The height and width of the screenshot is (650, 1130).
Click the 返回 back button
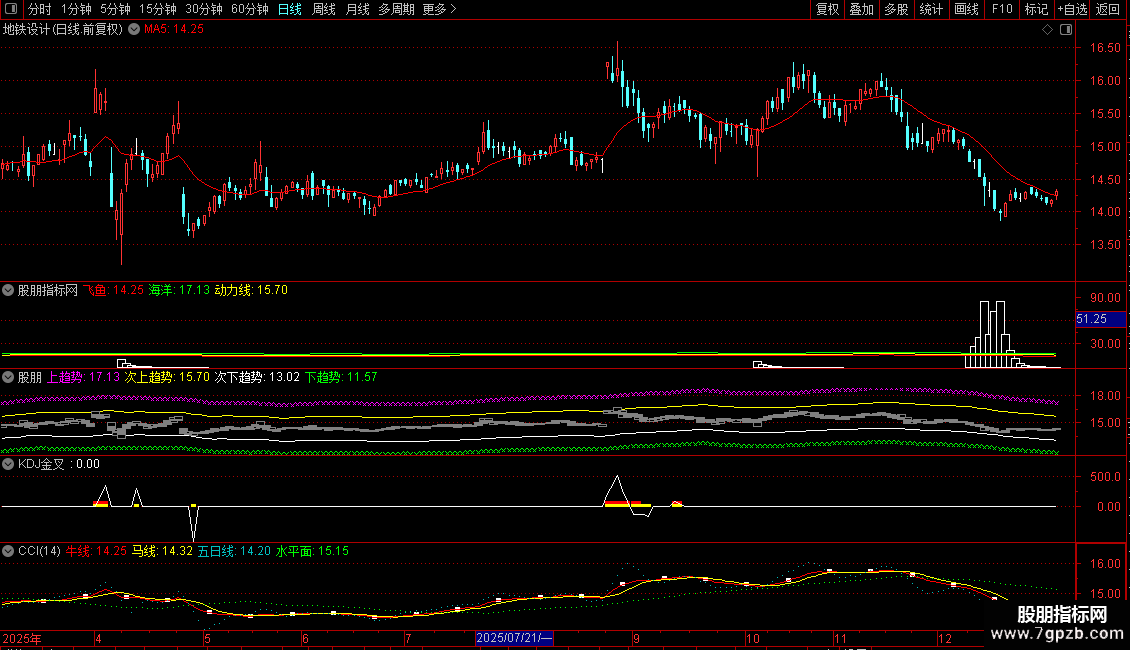click(x=1108, y=9)
